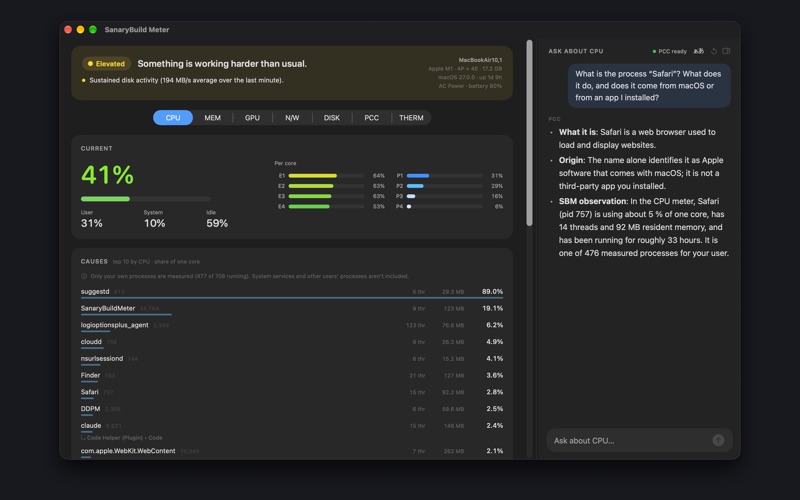Click the System 10% value
The height and width of the screenshot is (500, 800).
point(154,223)
